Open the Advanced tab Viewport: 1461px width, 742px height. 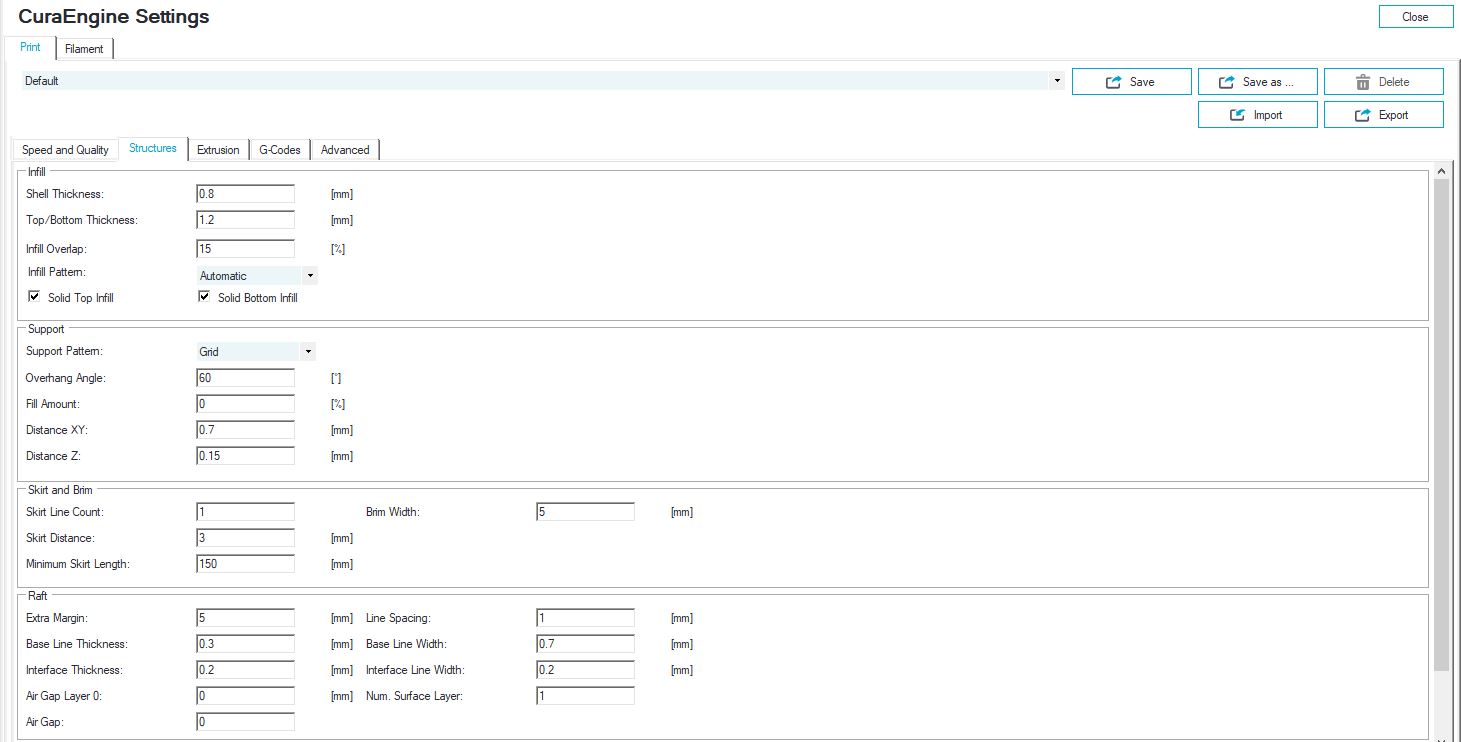click(345, 150)
